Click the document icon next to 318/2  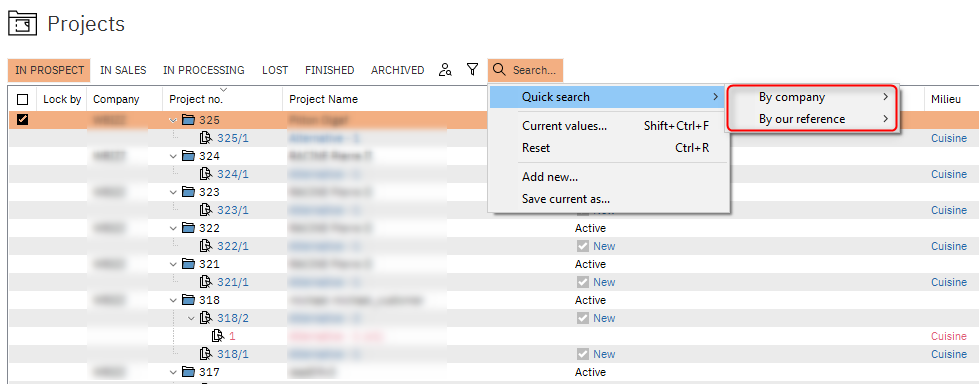205,318
